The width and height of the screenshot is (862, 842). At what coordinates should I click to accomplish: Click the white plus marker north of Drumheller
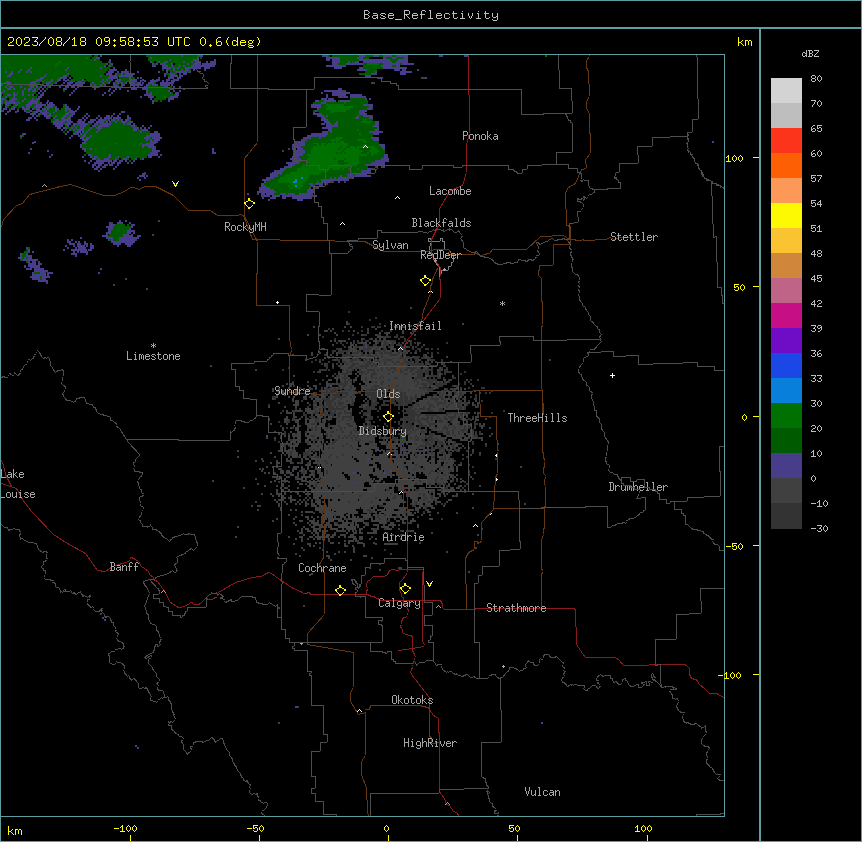[612, 375]
